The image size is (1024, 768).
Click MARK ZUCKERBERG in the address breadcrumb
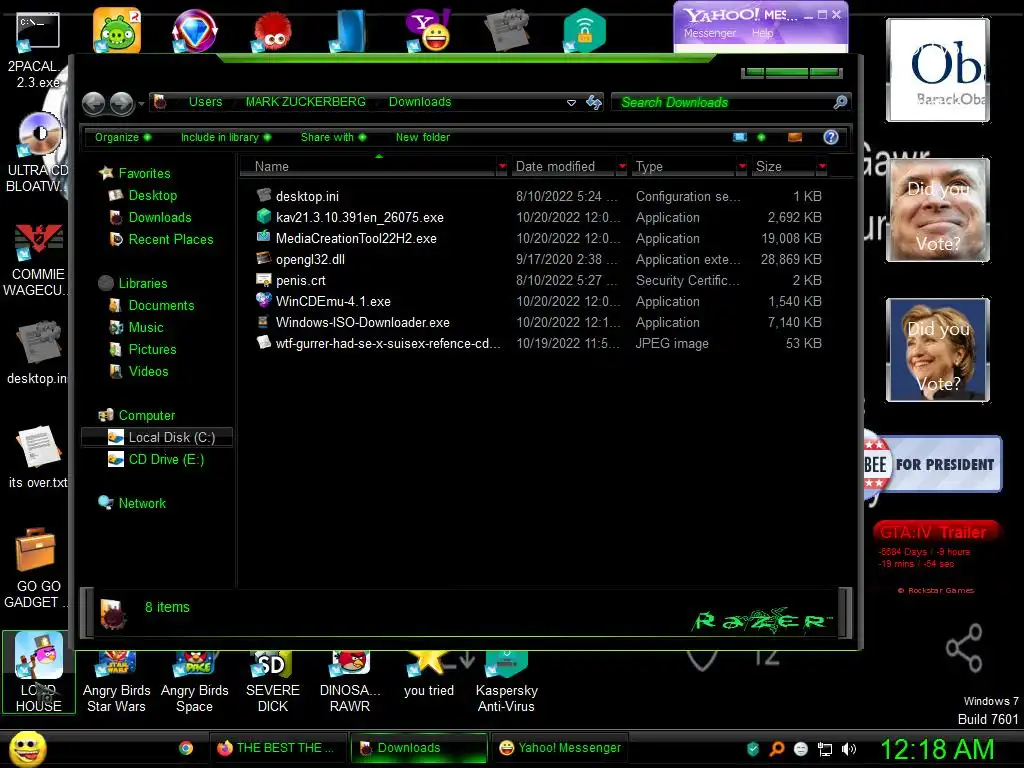tap(306, 102)
